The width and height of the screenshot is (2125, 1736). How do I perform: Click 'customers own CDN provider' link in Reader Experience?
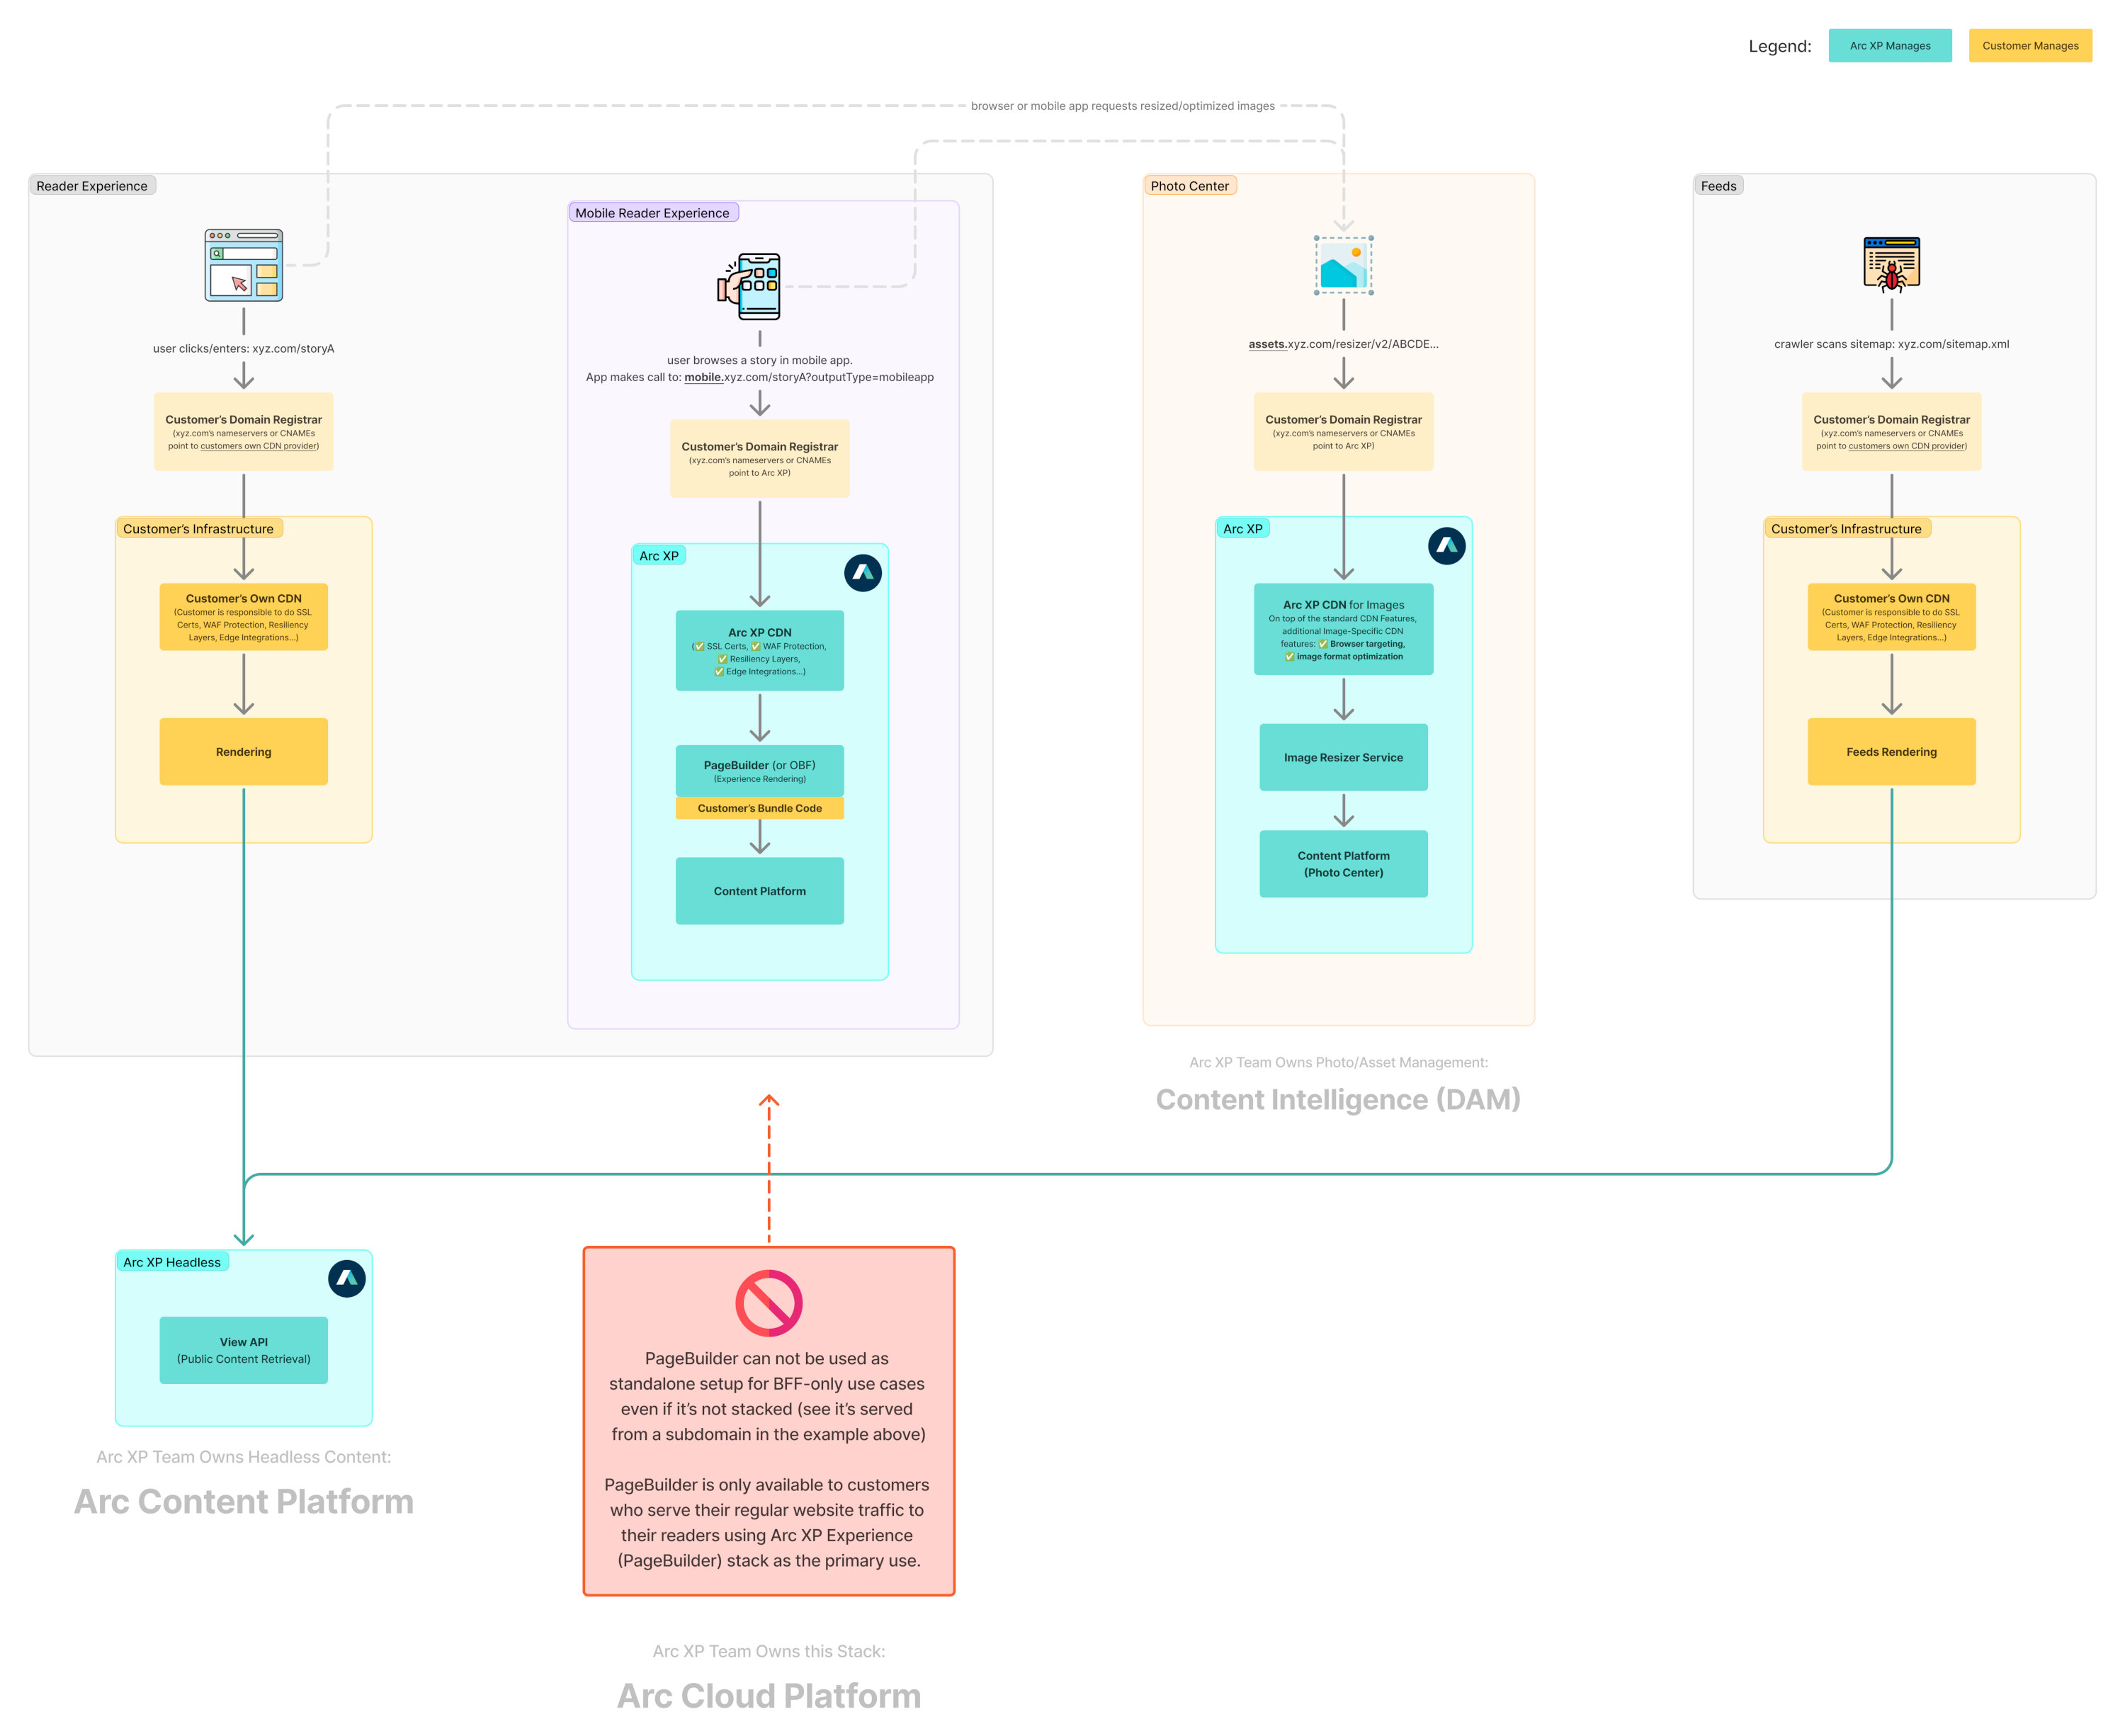[x=259, y=446]
